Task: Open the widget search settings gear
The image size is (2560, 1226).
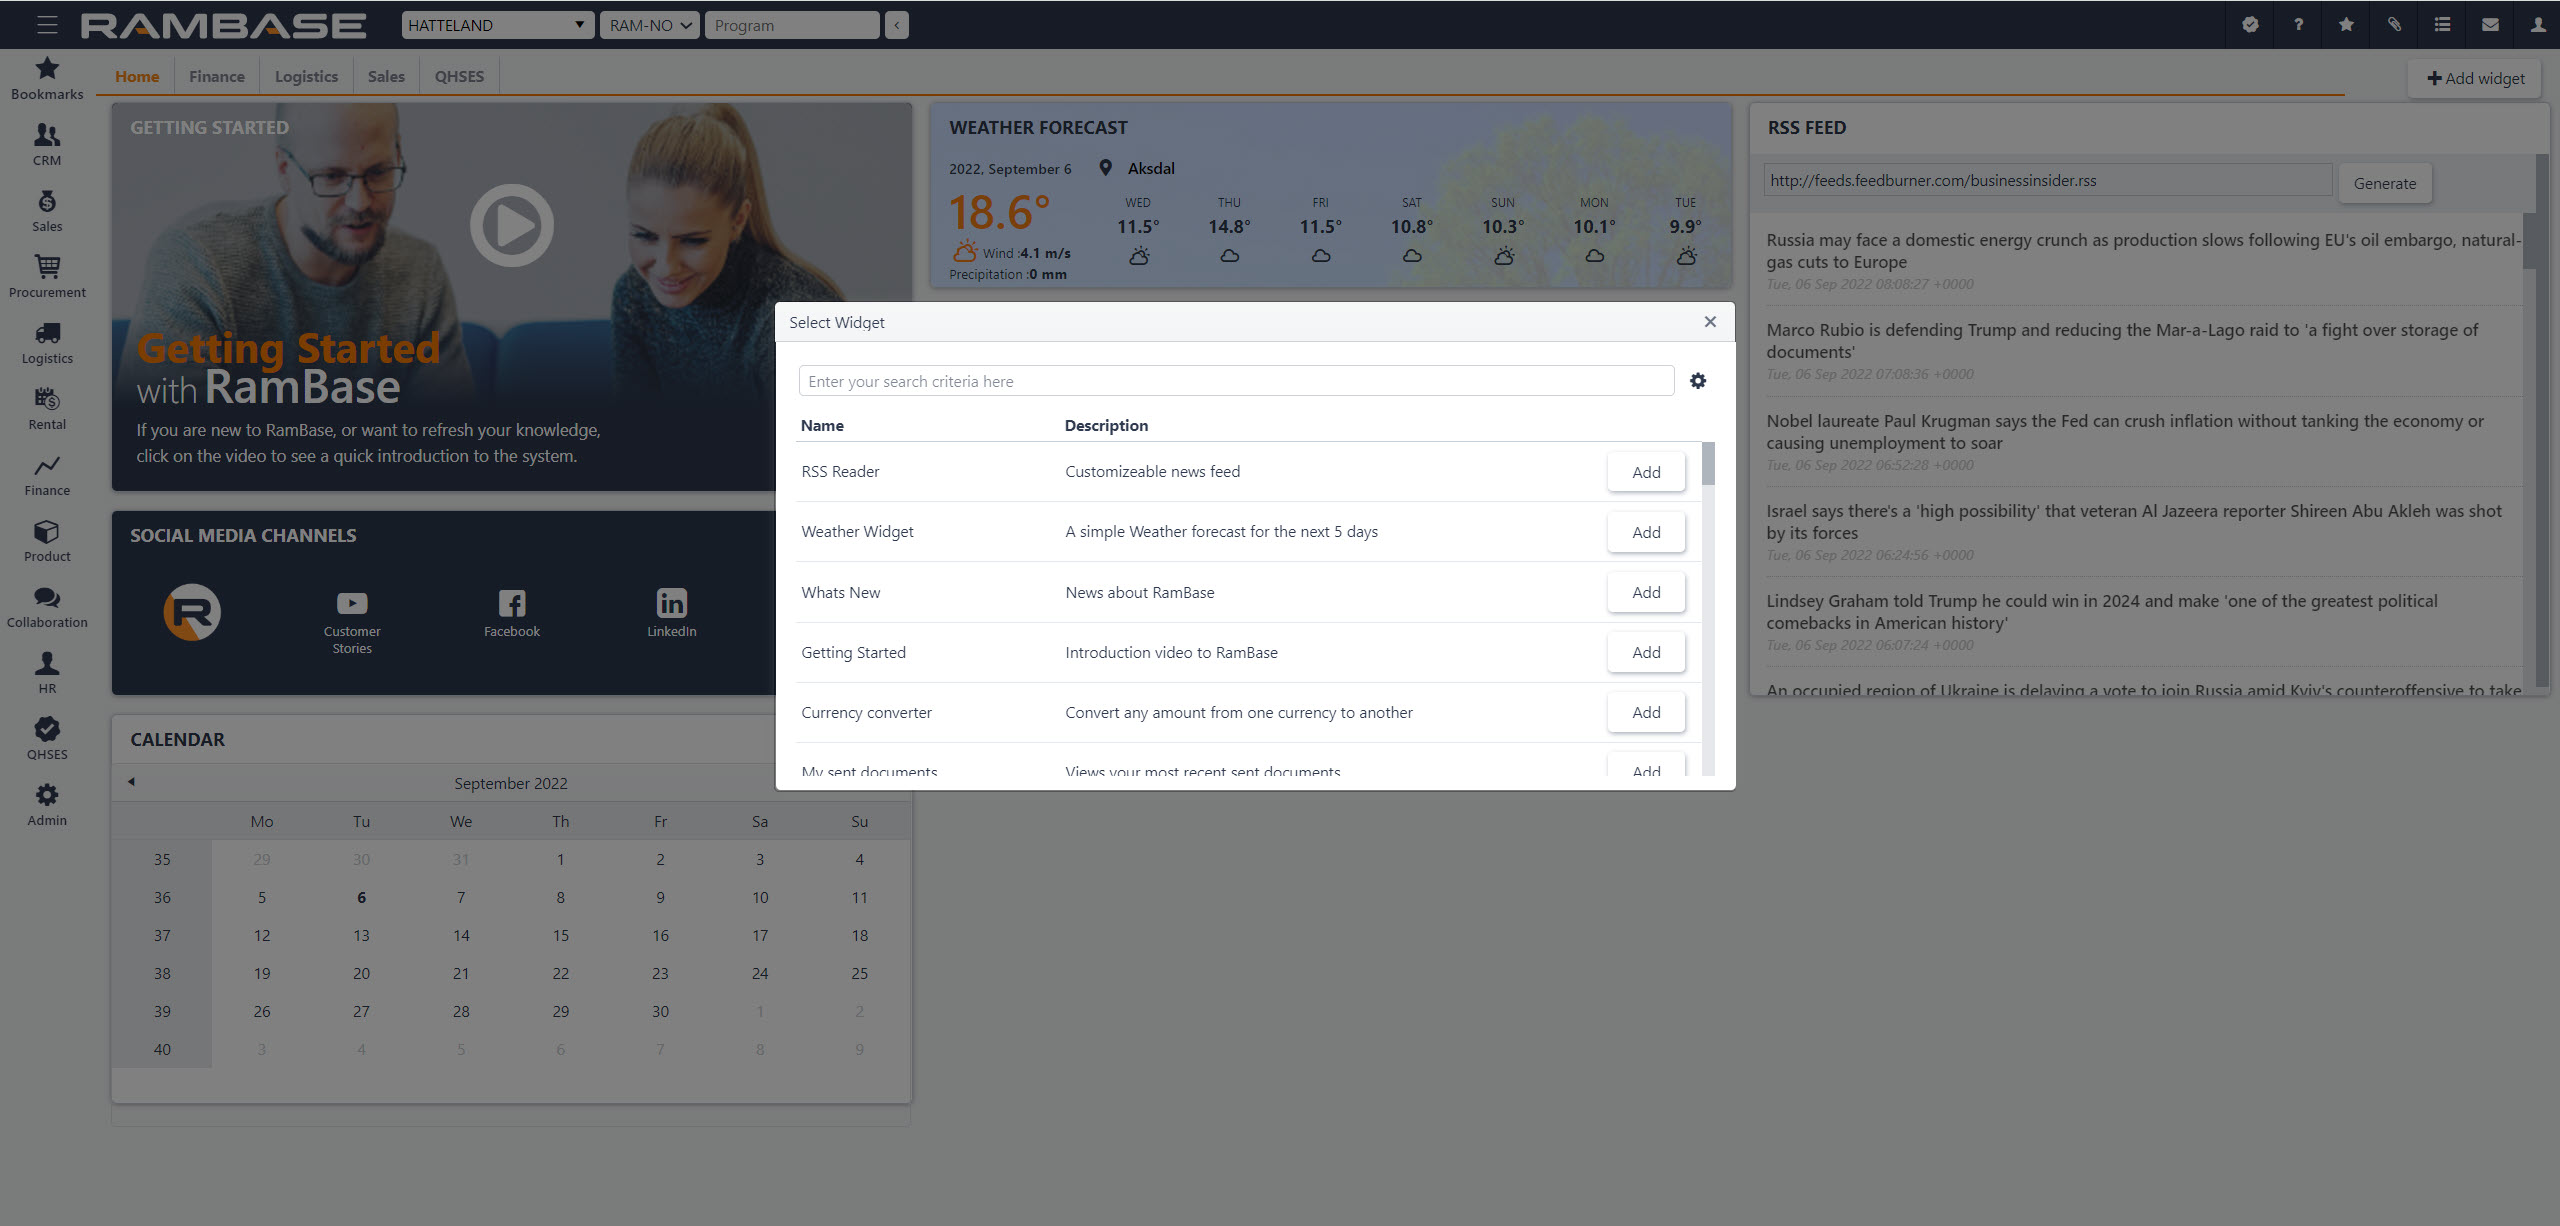Action: point(1698,380)
